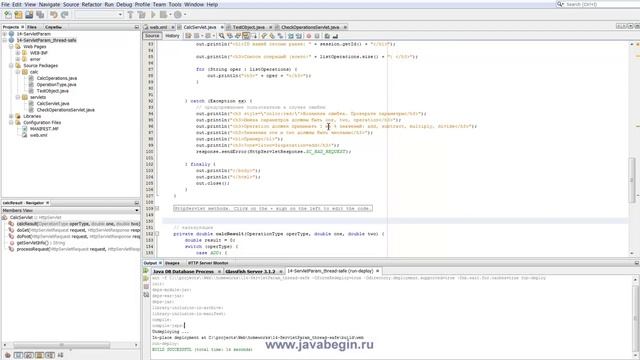This screenshot has height=360, width=640.
Task: Click the Undo toolbar icon
Action: [54, 15]
